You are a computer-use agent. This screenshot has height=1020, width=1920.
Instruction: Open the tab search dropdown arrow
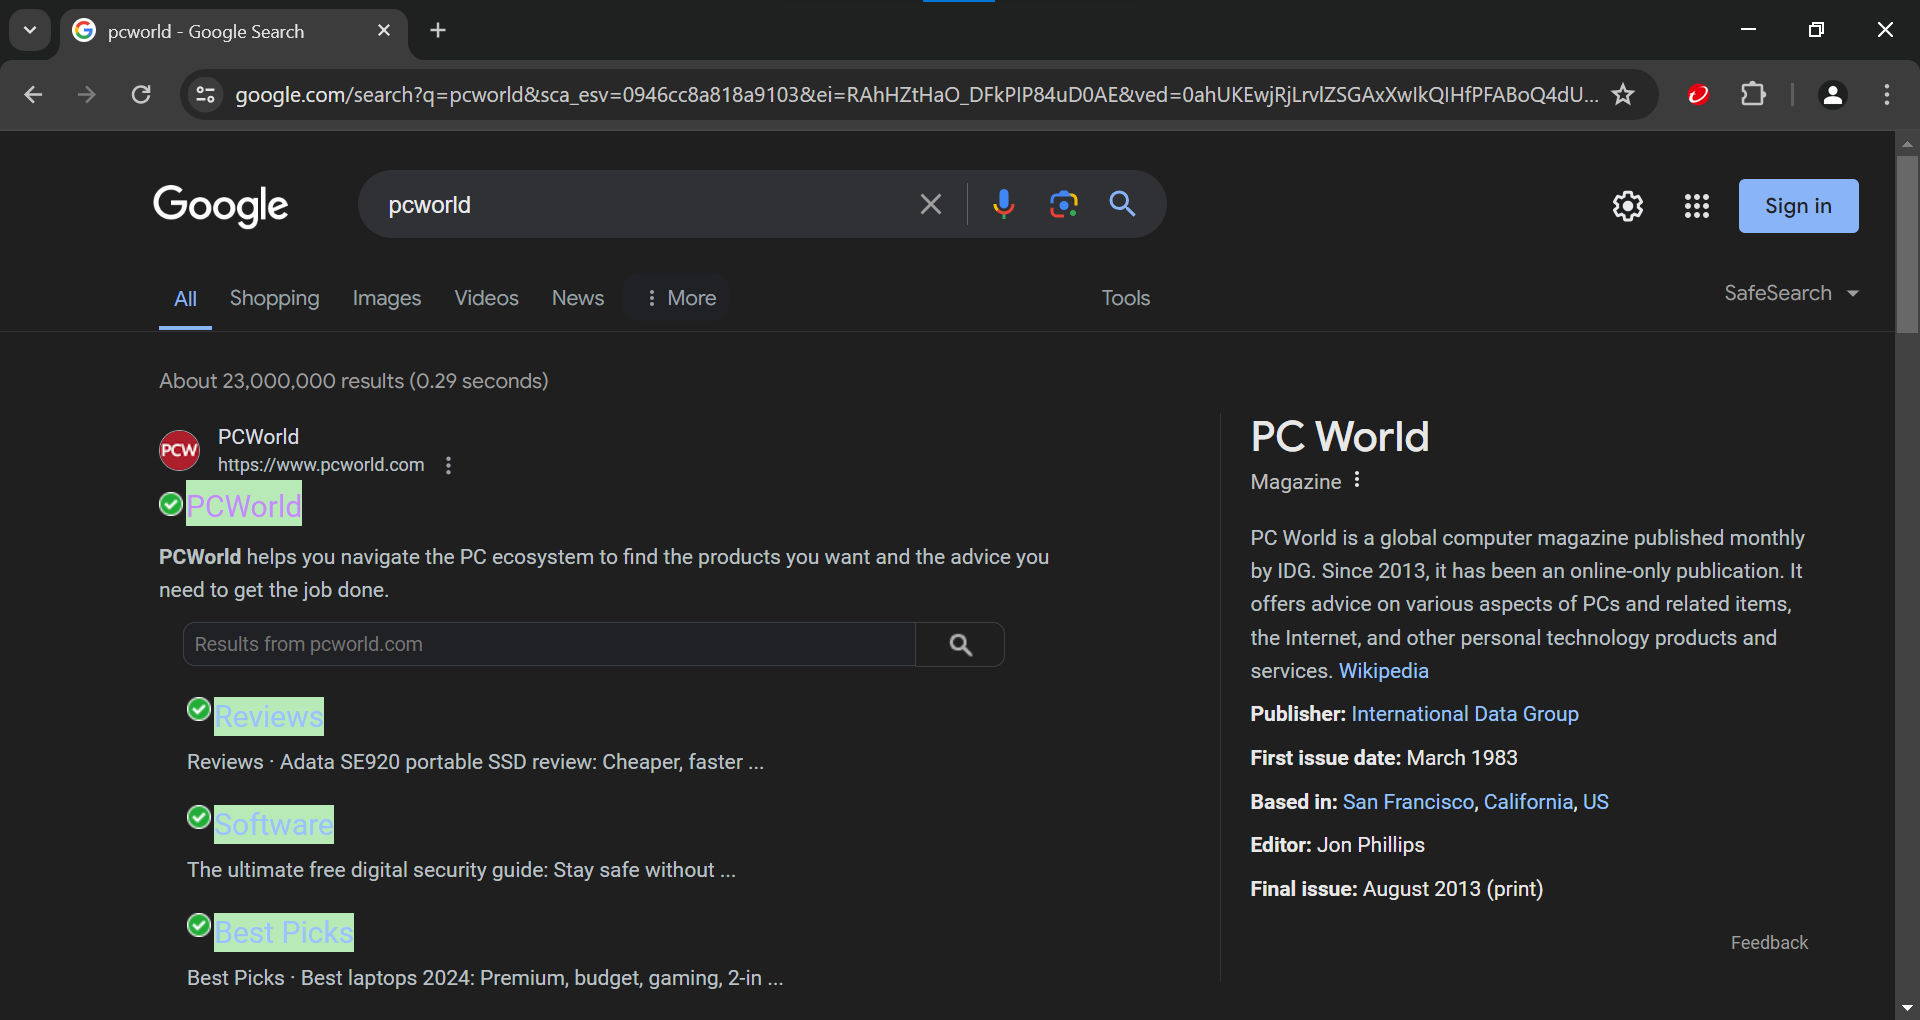click(30, 30)
